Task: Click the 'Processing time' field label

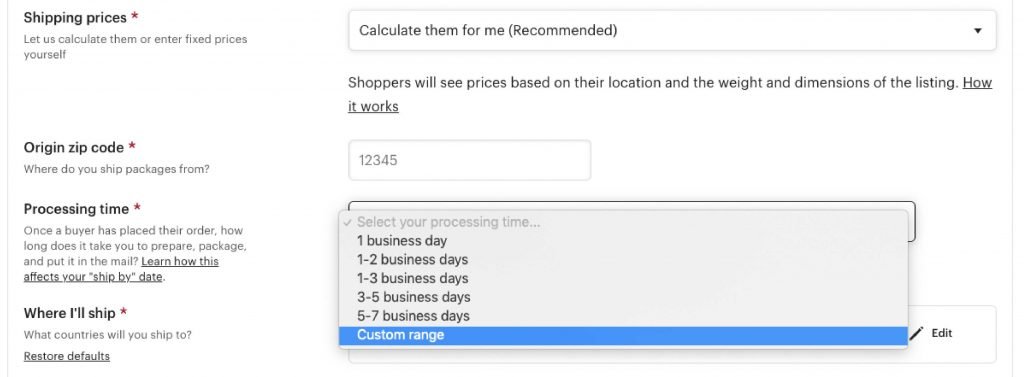Action: pyautogui.click(x=76, y=209)
